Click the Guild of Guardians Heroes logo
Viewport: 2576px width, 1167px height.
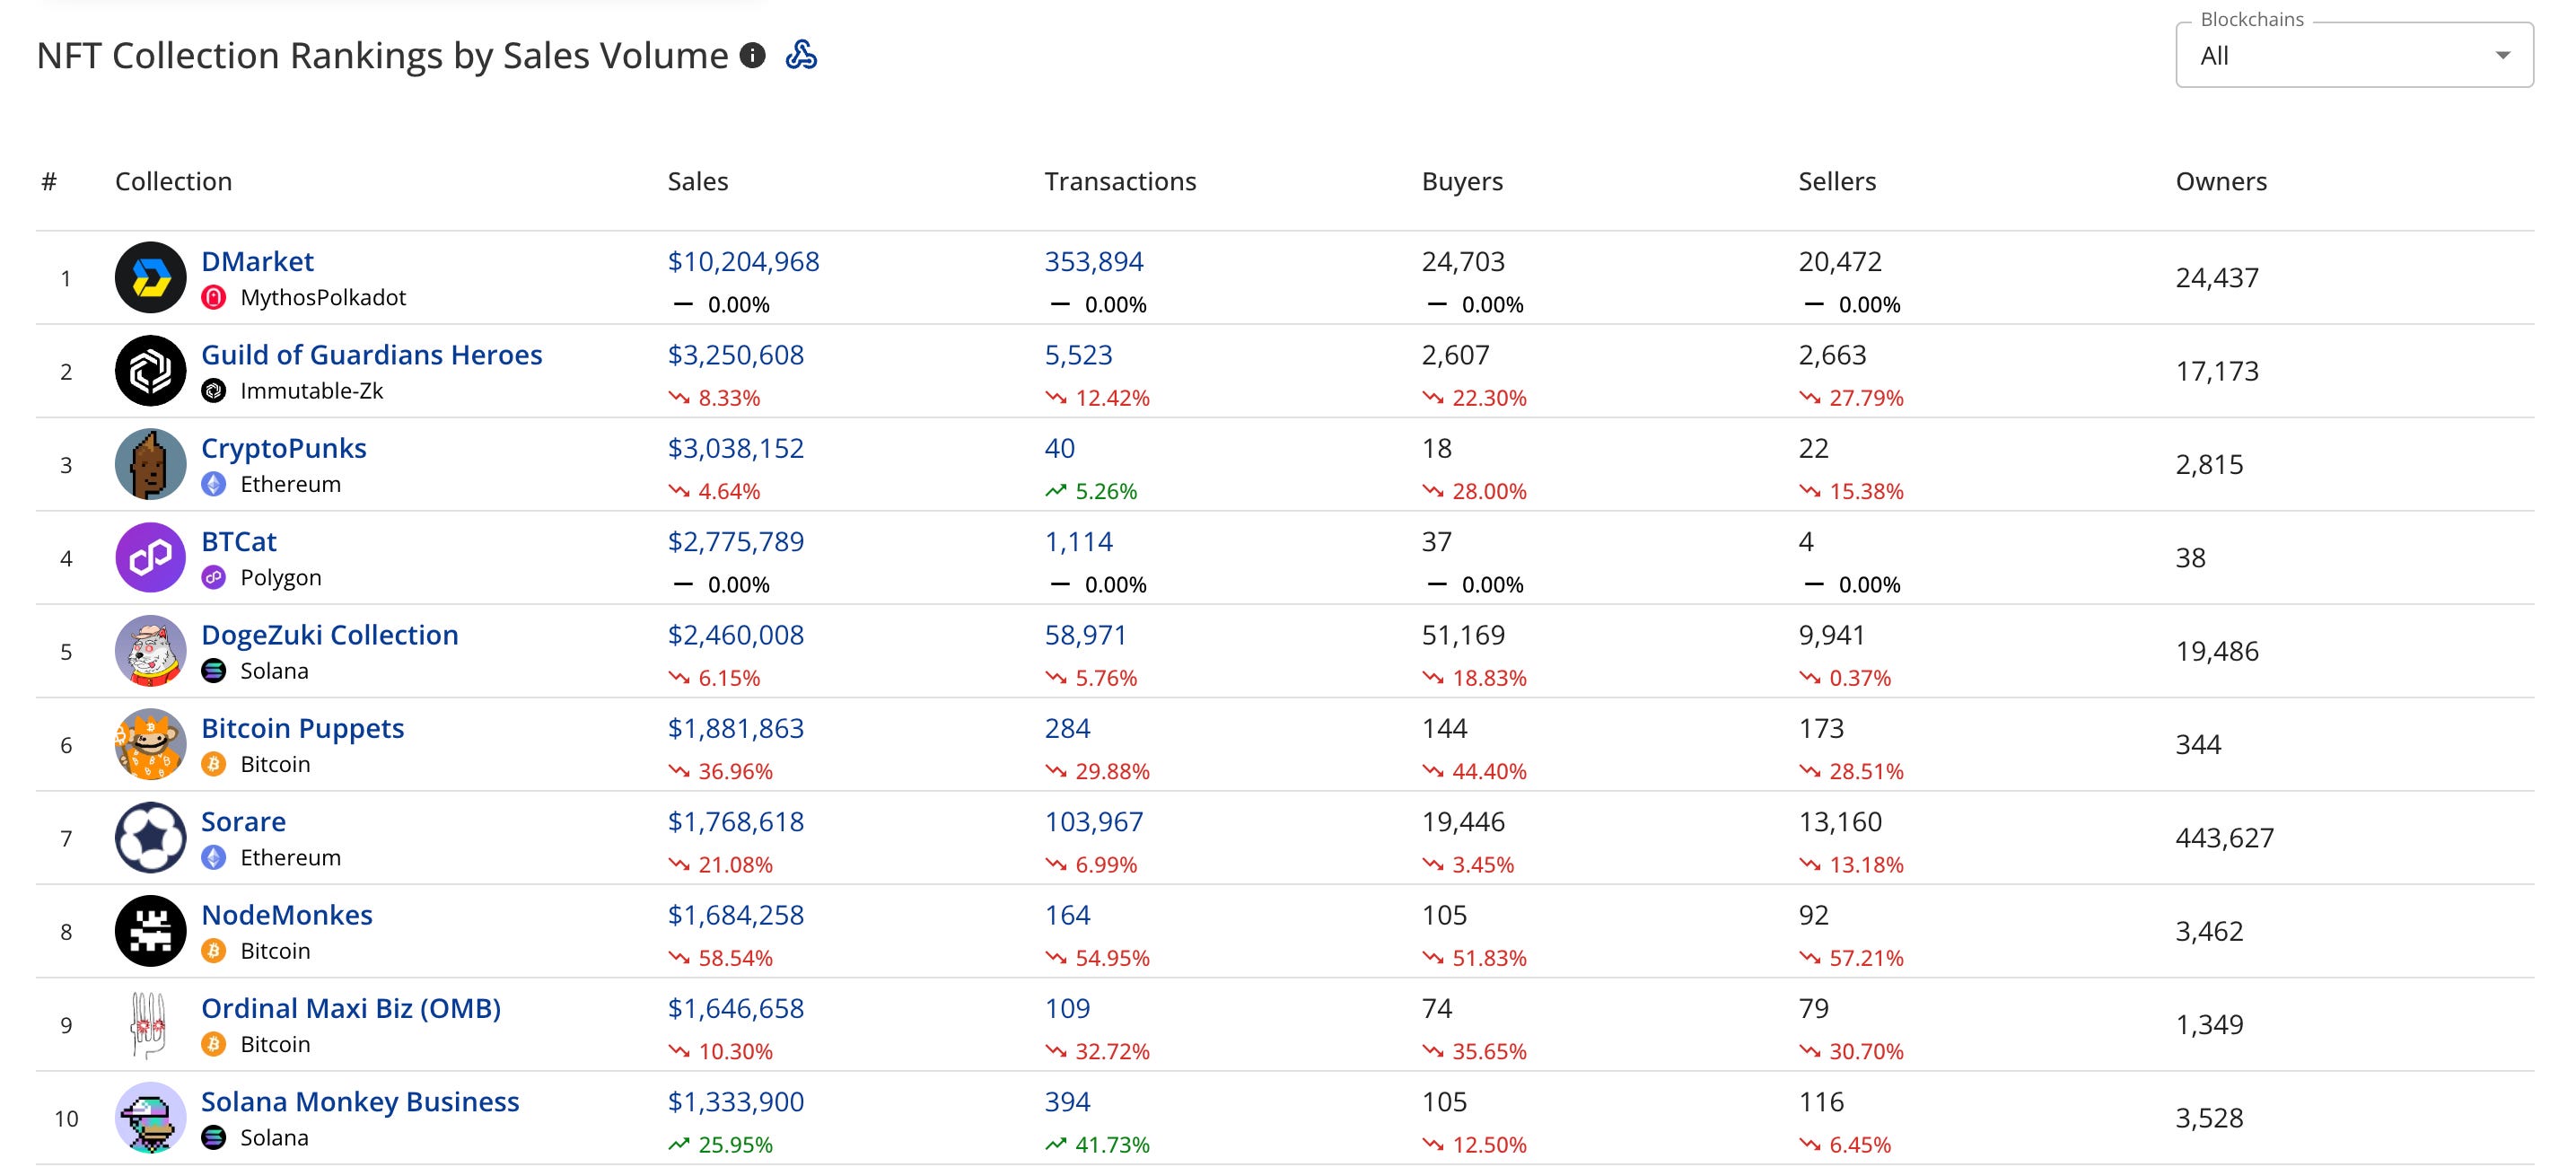150,371
